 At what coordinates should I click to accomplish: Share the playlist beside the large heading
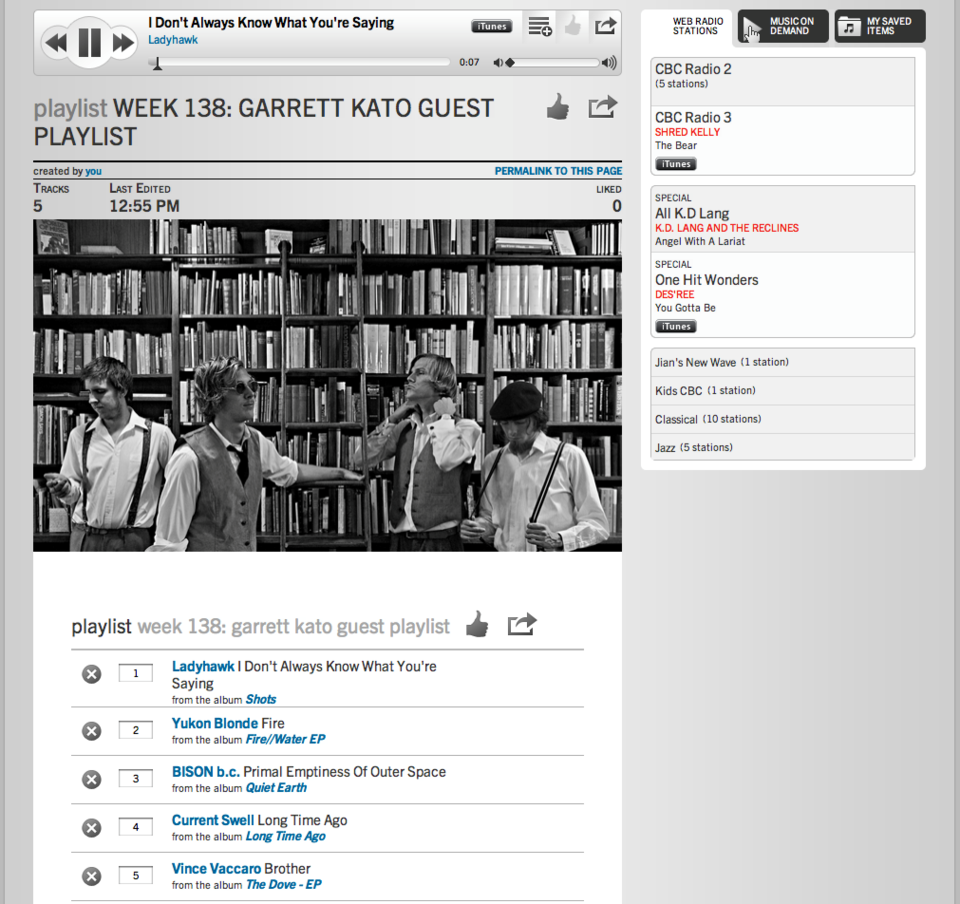point(602,107)
